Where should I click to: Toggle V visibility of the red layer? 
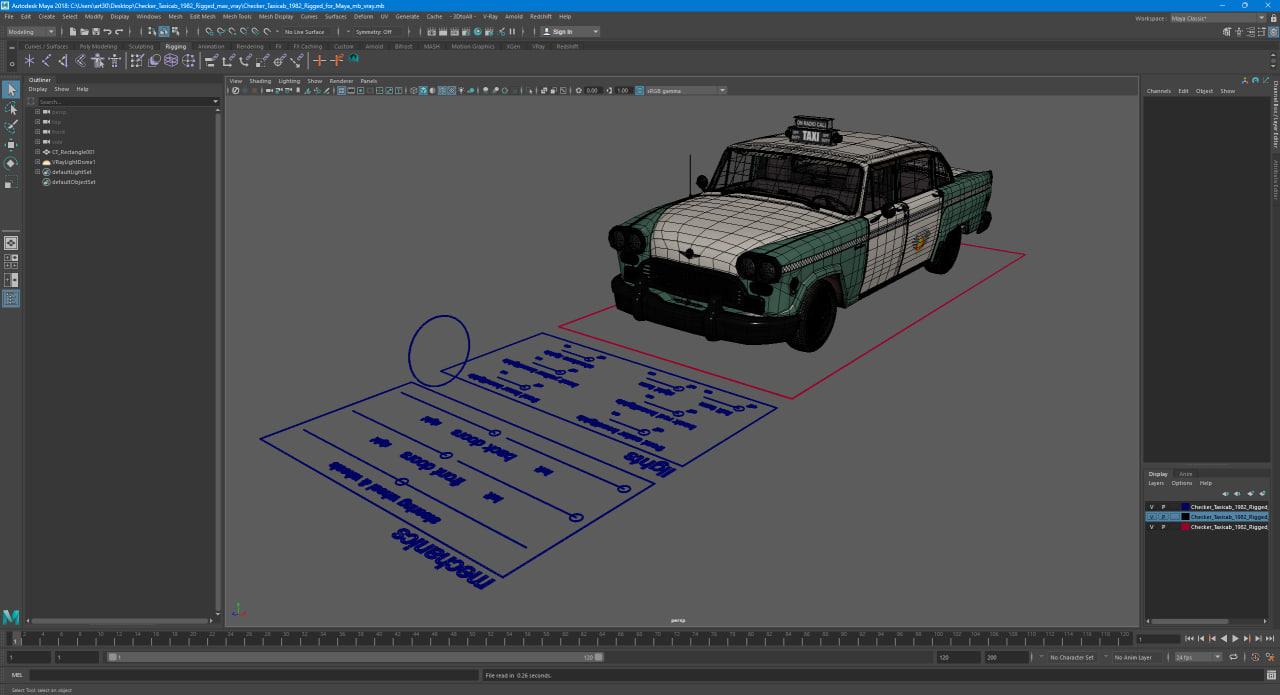point(1151,527)
